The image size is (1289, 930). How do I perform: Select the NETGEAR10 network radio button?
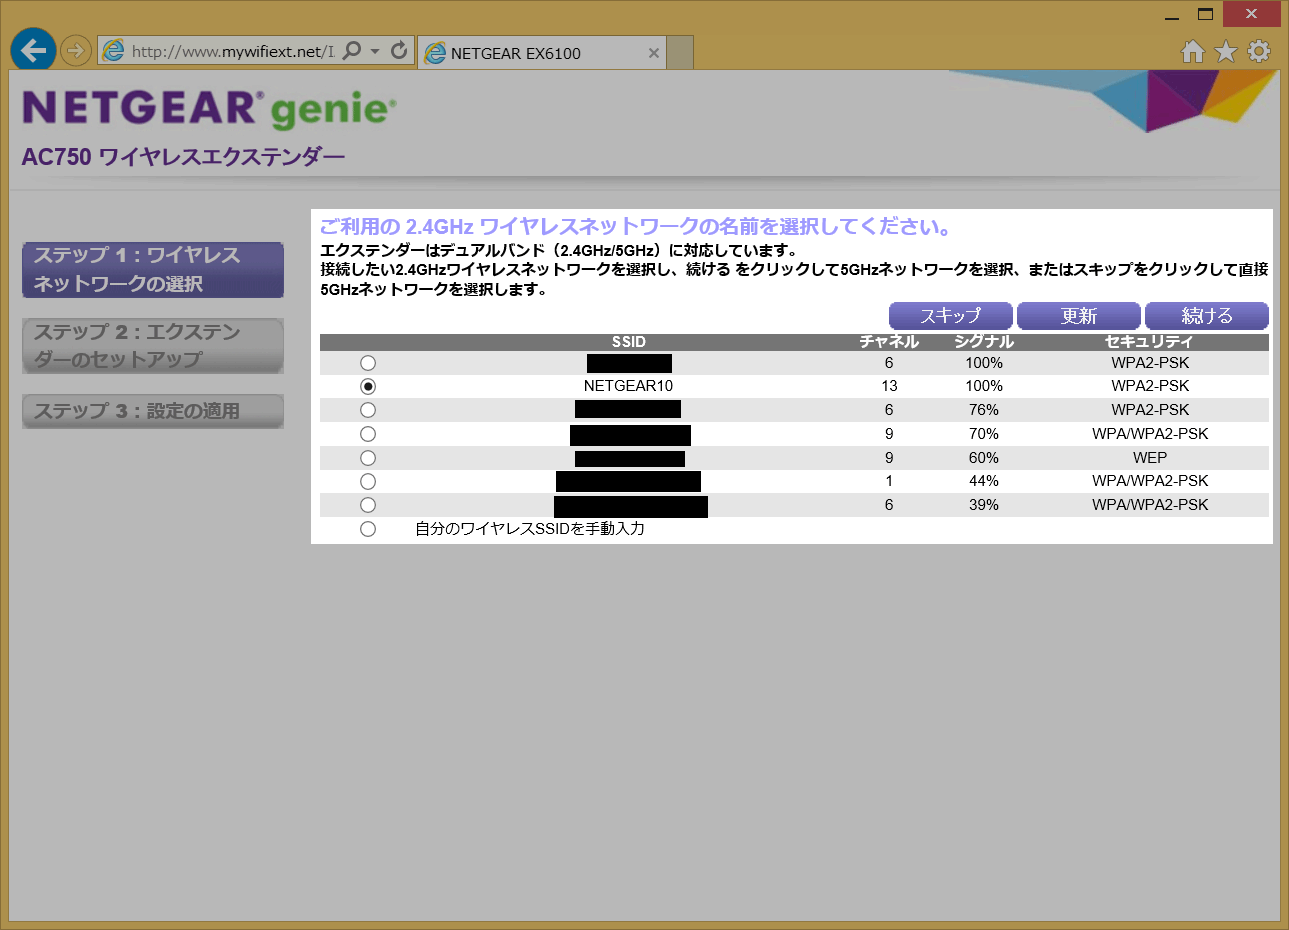pos(368,386)
